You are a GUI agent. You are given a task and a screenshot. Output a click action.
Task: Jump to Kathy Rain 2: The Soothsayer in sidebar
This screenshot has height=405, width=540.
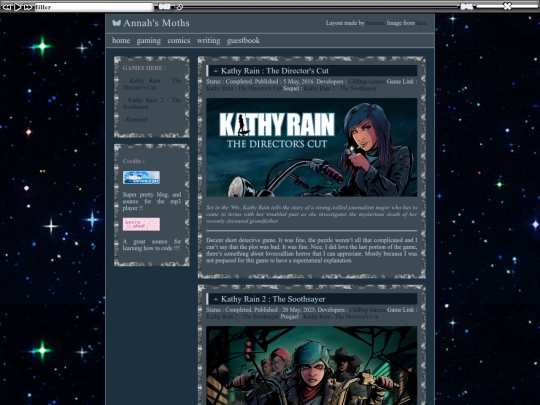[x=152, y=103]
